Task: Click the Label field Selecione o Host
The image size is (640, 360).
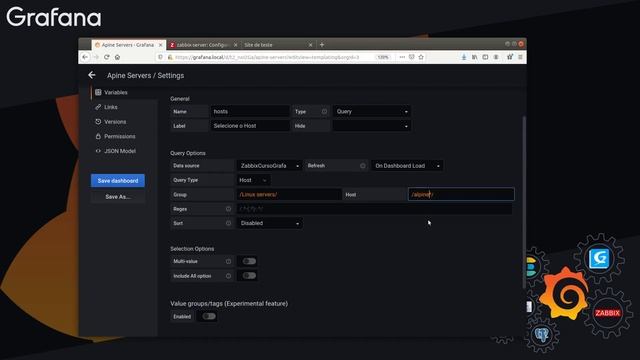Action: [x=250, y=126]
